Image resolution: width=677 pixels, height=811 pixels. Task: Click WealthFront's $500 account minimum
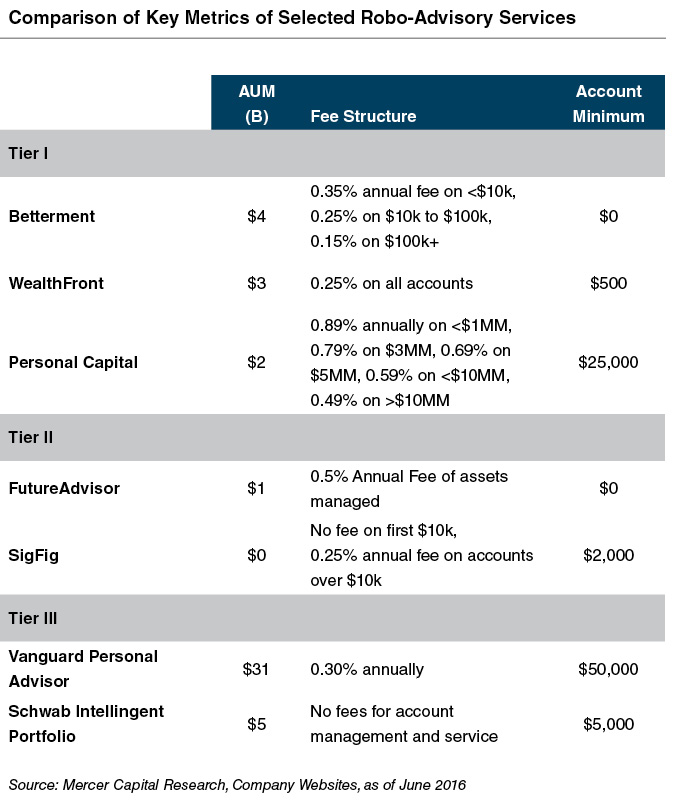(x=608, y=283)
